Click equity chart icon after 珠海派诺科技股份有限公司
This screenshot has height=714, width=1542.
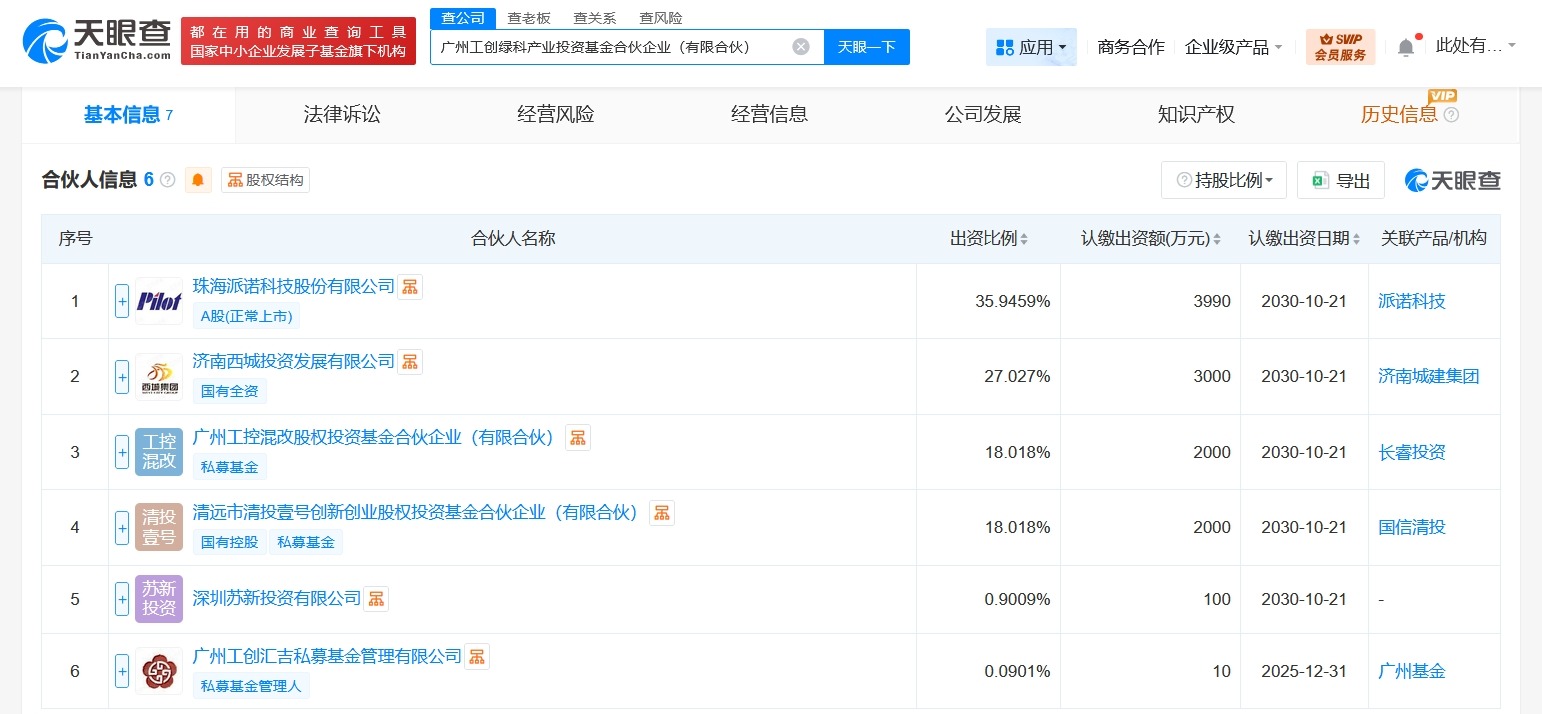click(410, 287)
